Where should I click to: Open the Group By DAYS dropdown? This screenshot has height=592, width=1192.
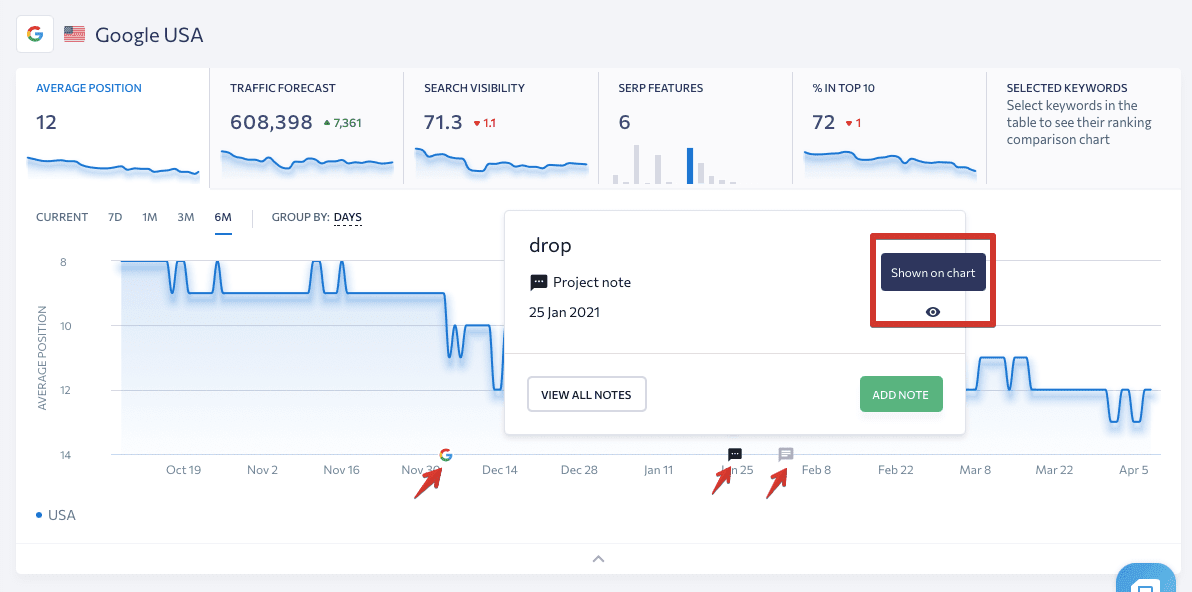347,217
